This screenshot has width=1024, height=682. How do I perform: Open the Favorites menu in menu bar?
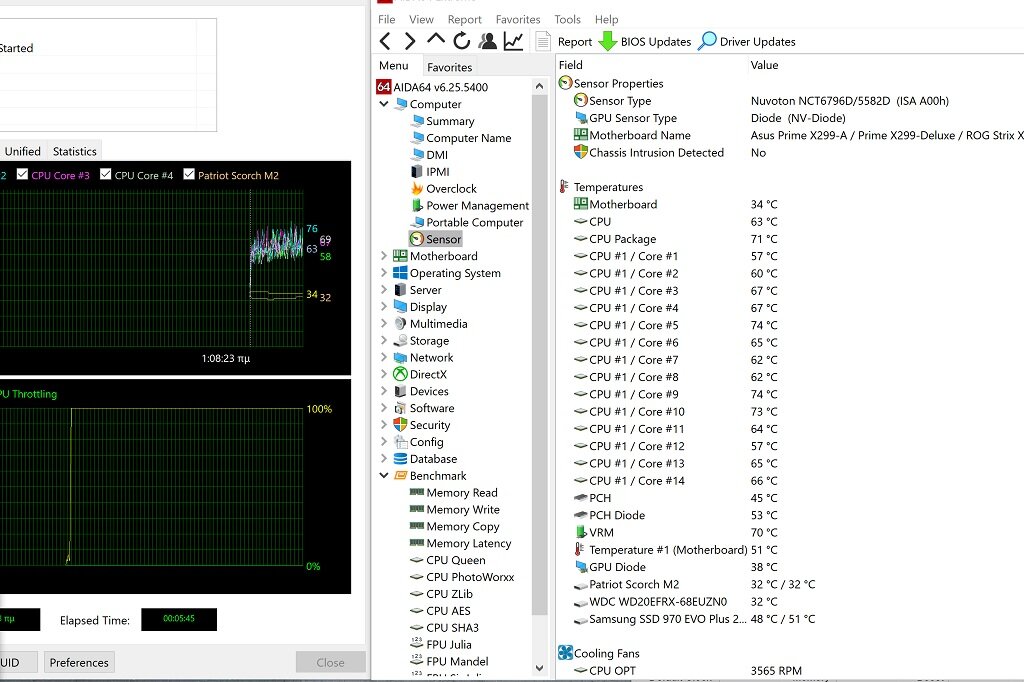518,20
